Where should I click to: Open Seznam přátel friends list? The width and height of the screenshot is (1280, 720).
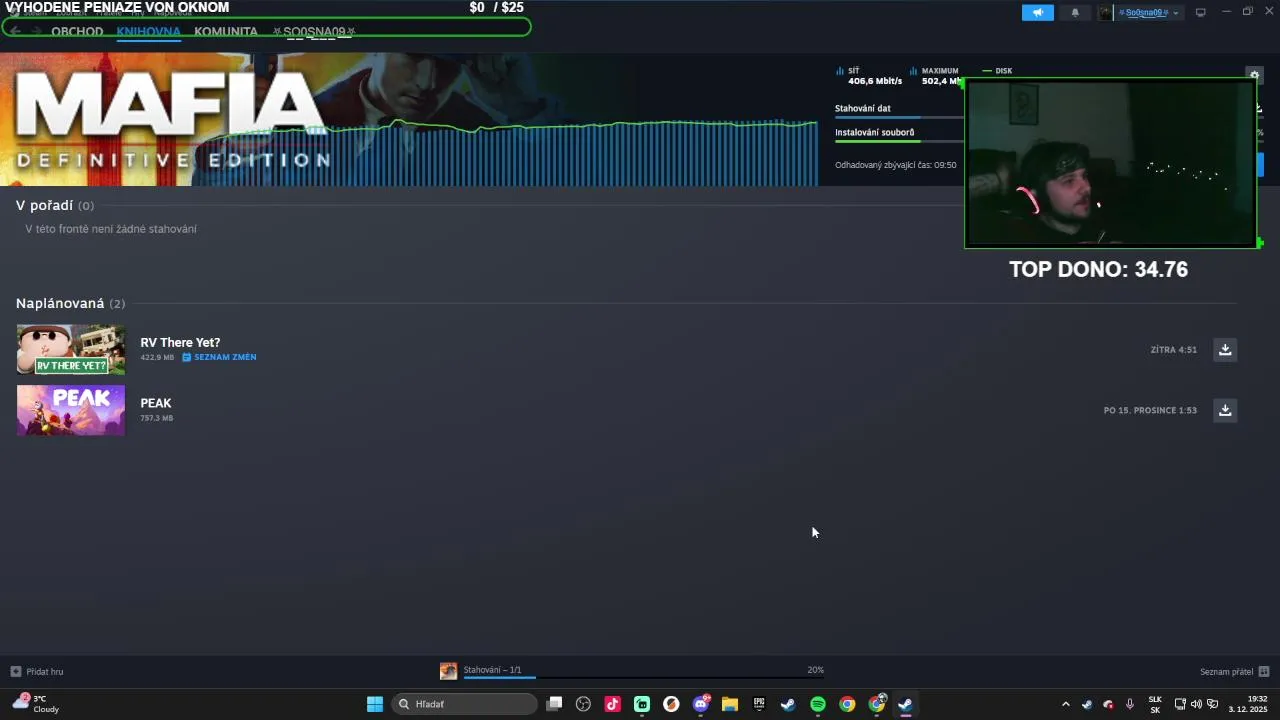click(1234, 671)
